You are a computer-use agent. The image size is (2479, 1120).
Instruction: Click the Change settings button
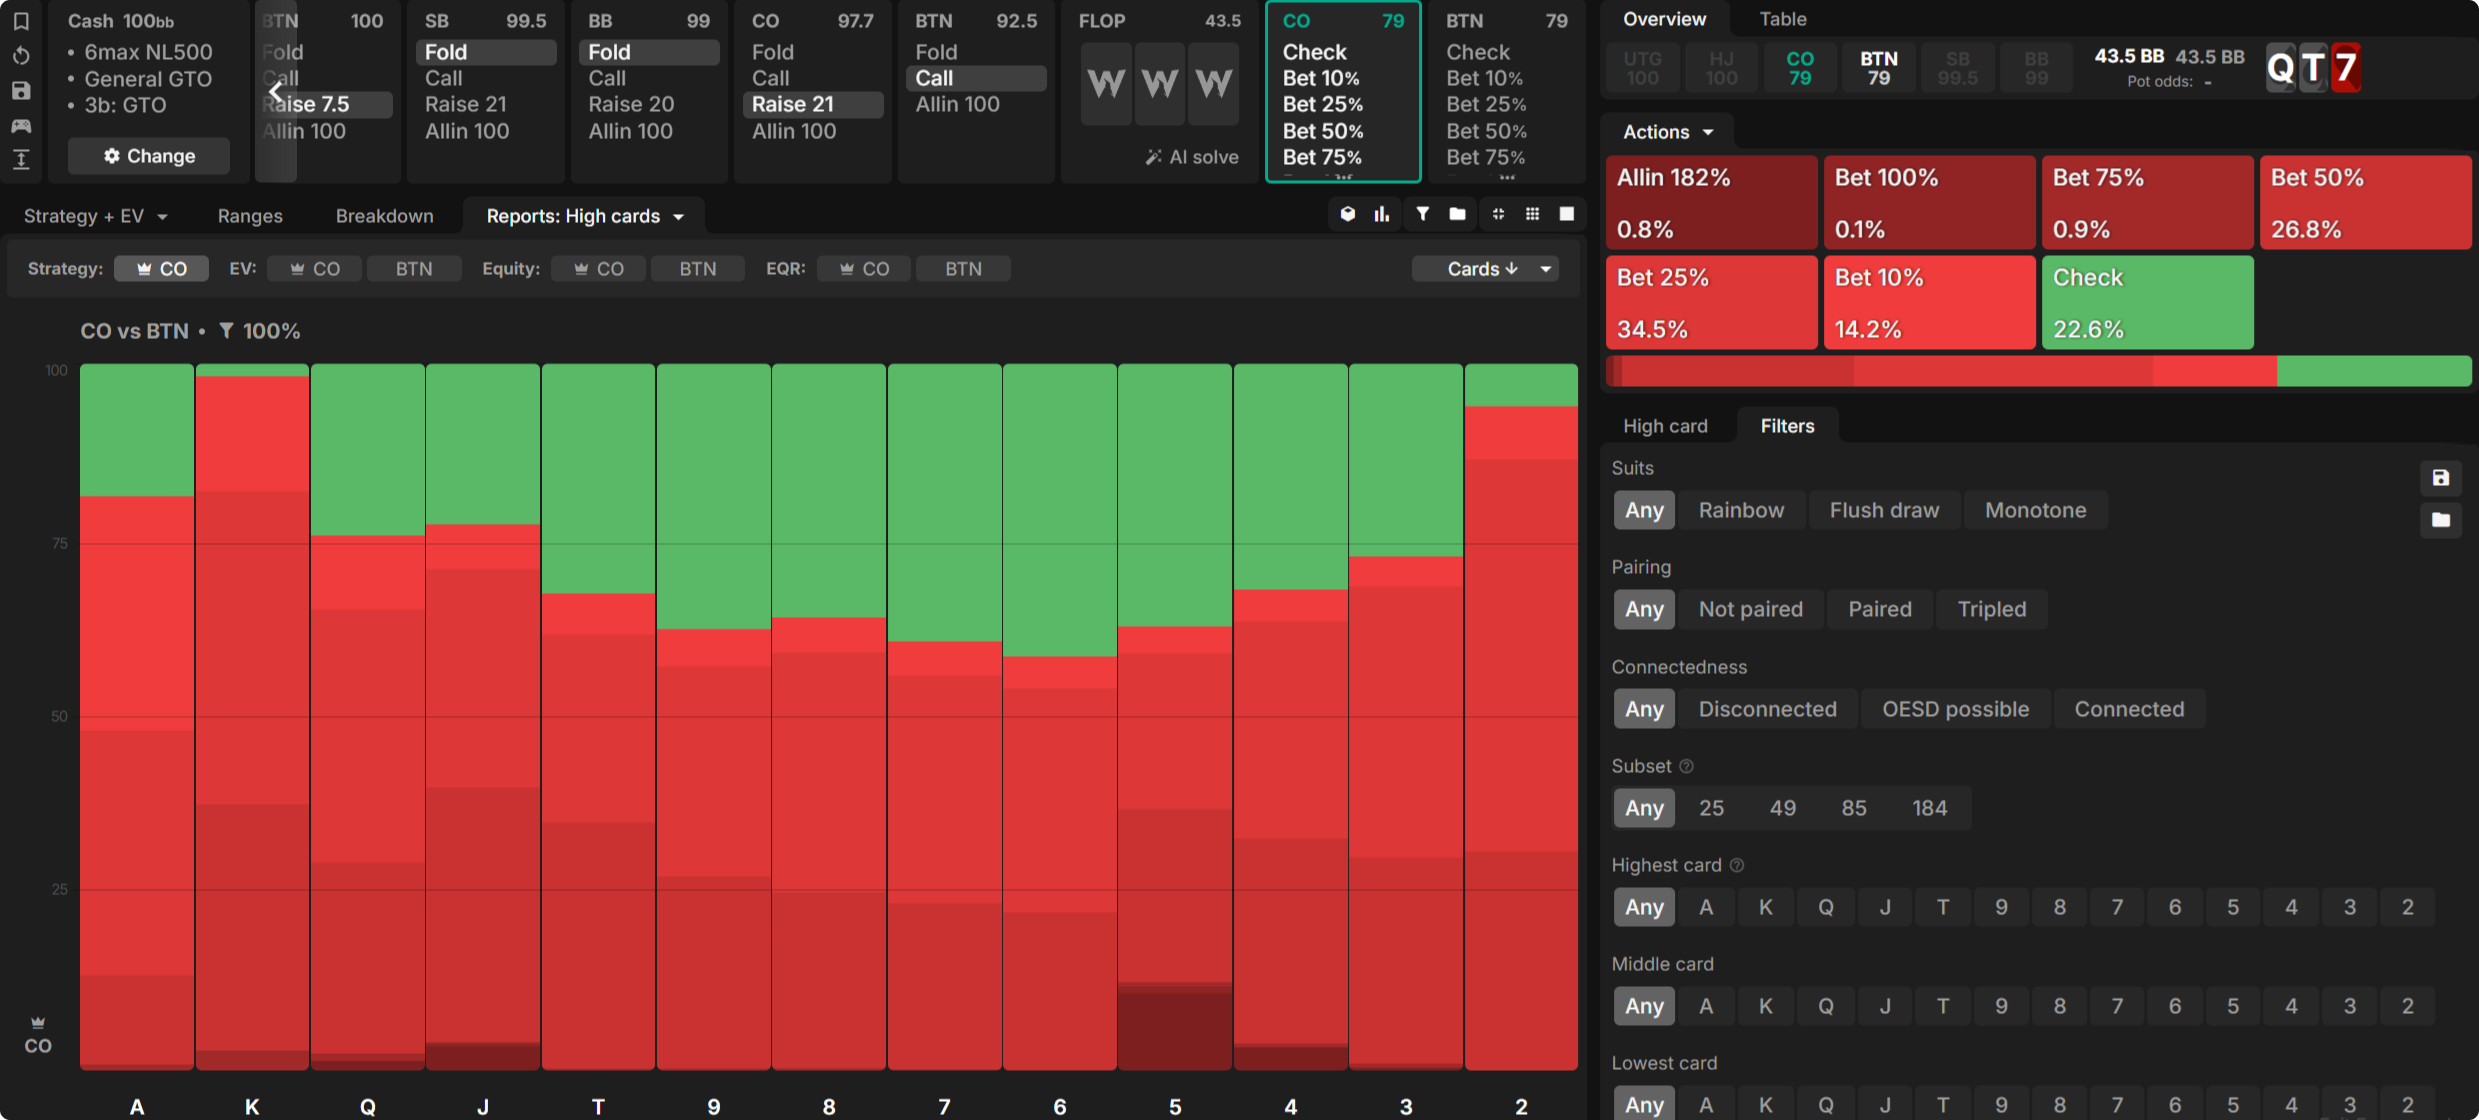tap(149, 156)
